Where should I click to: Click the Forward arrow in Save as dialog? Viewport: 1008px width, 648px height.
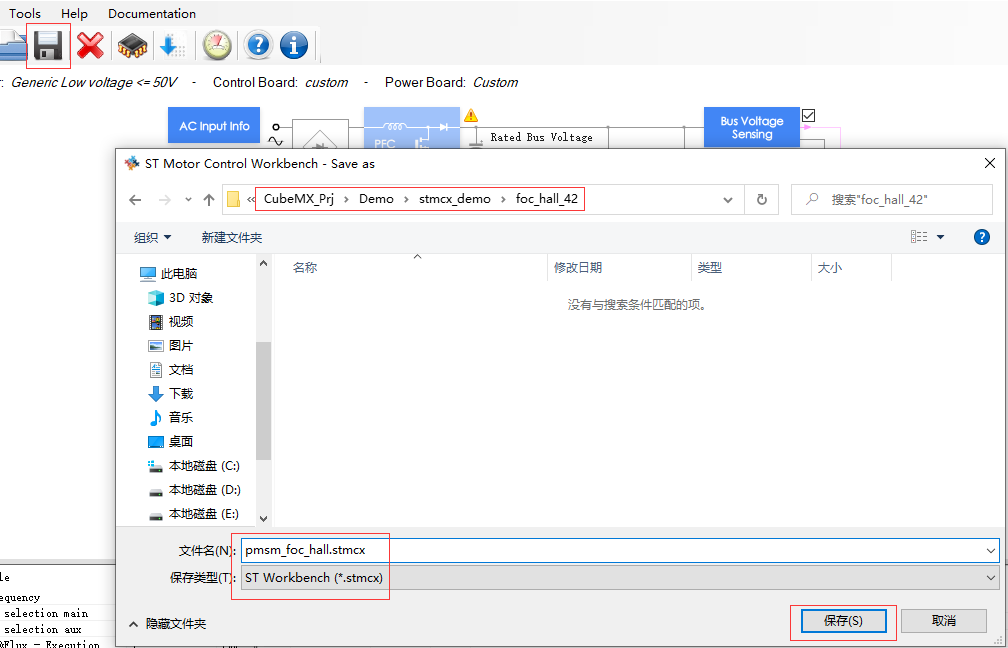pos(165,200)
